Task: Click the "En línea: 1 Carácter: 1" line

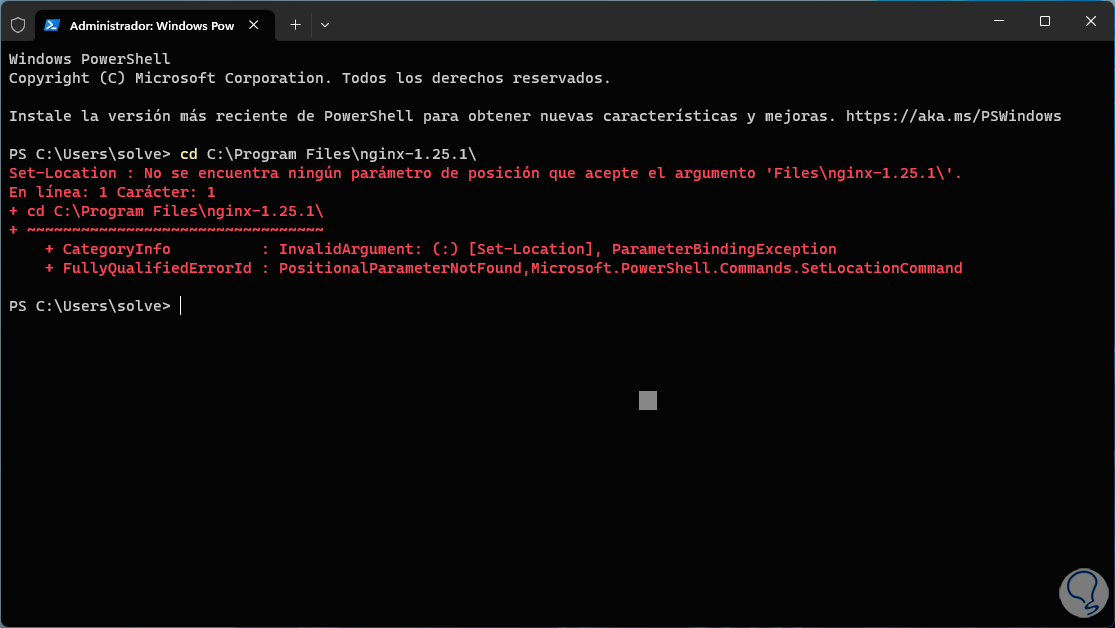Action: tap(112, 192)
